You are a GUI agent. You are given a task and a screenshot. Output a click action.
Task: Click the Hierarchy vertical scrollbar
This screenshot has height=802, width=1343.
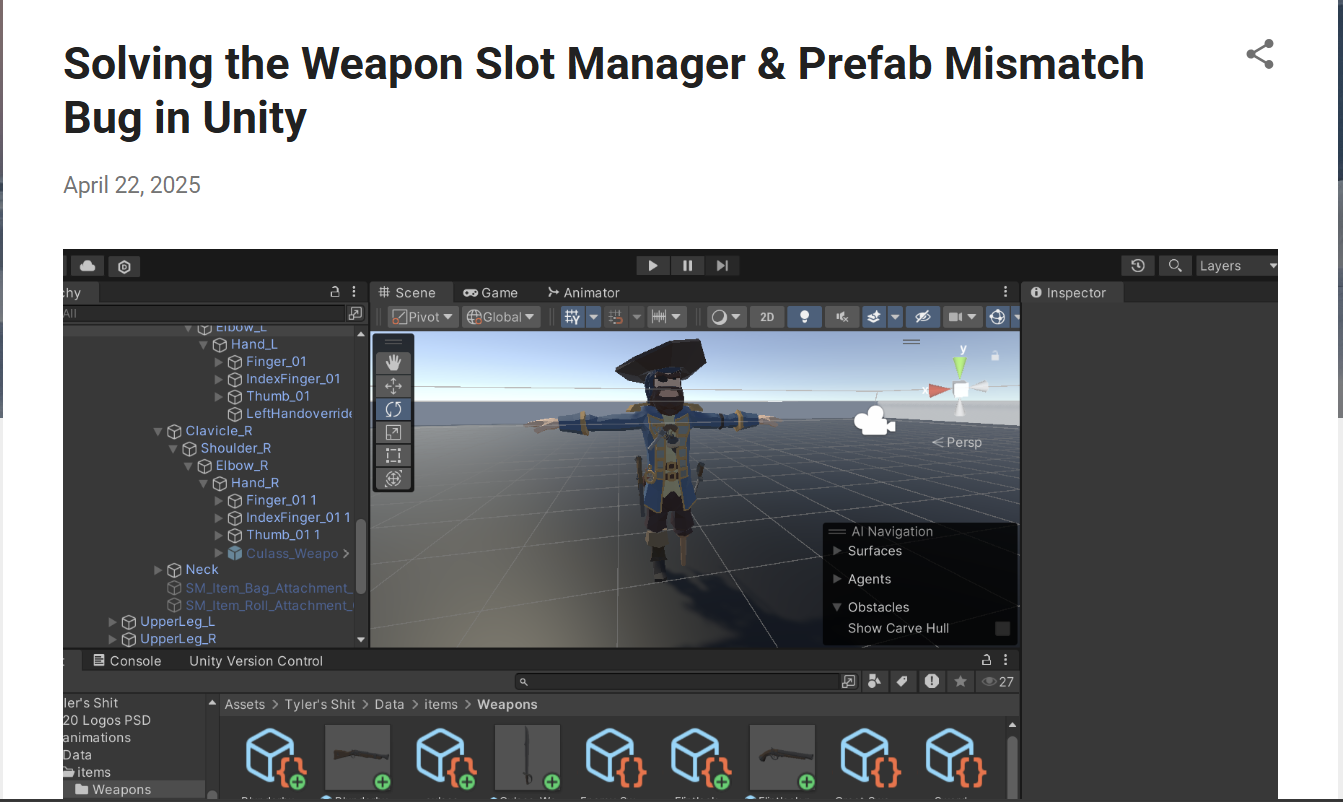[x=361, y=557]
